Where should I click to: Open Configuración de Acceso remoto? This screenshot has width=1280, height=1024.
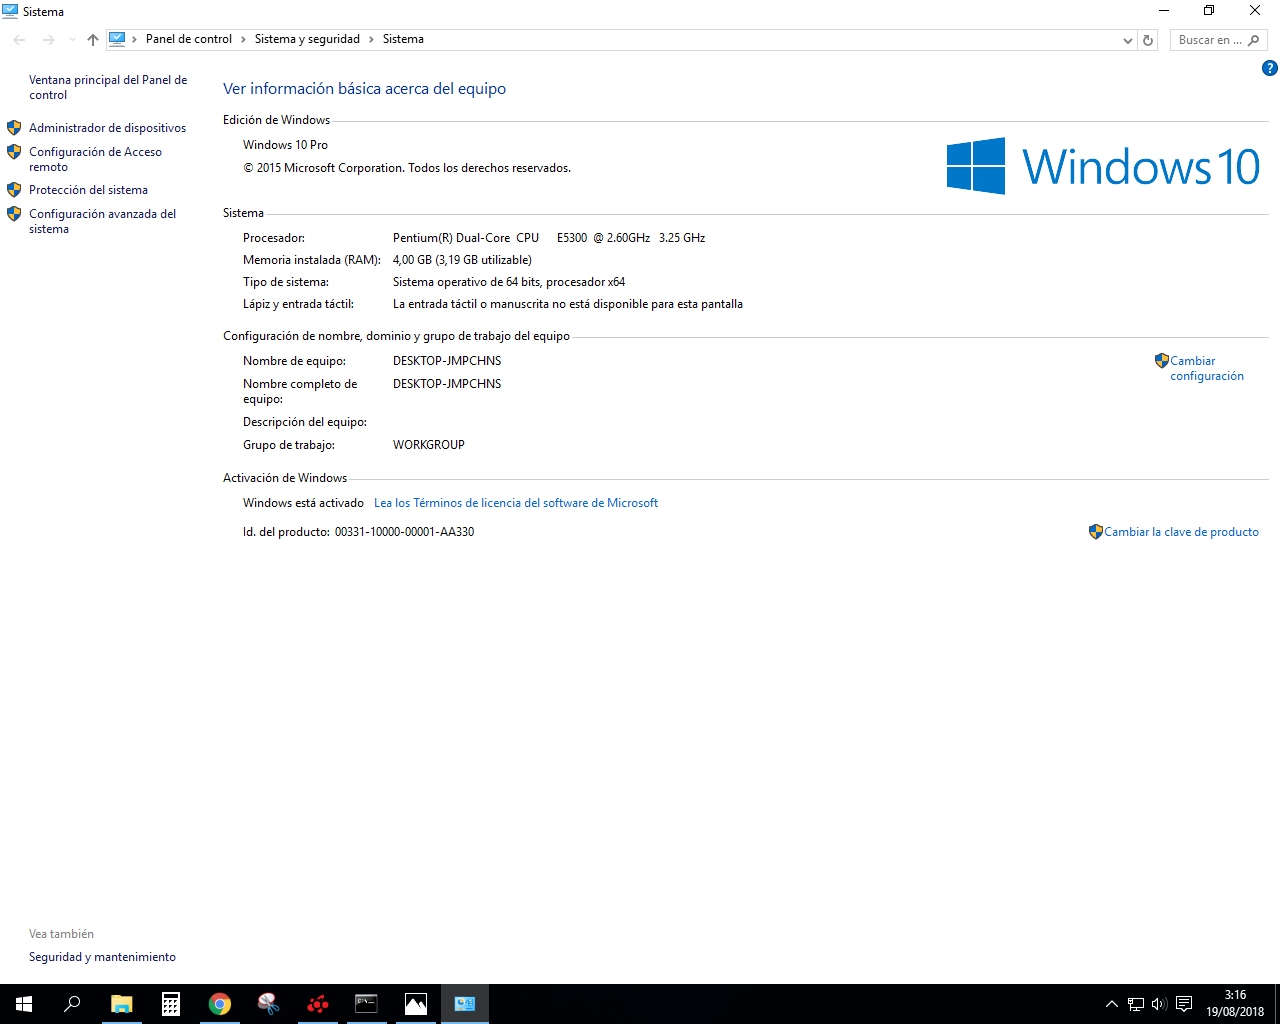[x=95, y=159]
